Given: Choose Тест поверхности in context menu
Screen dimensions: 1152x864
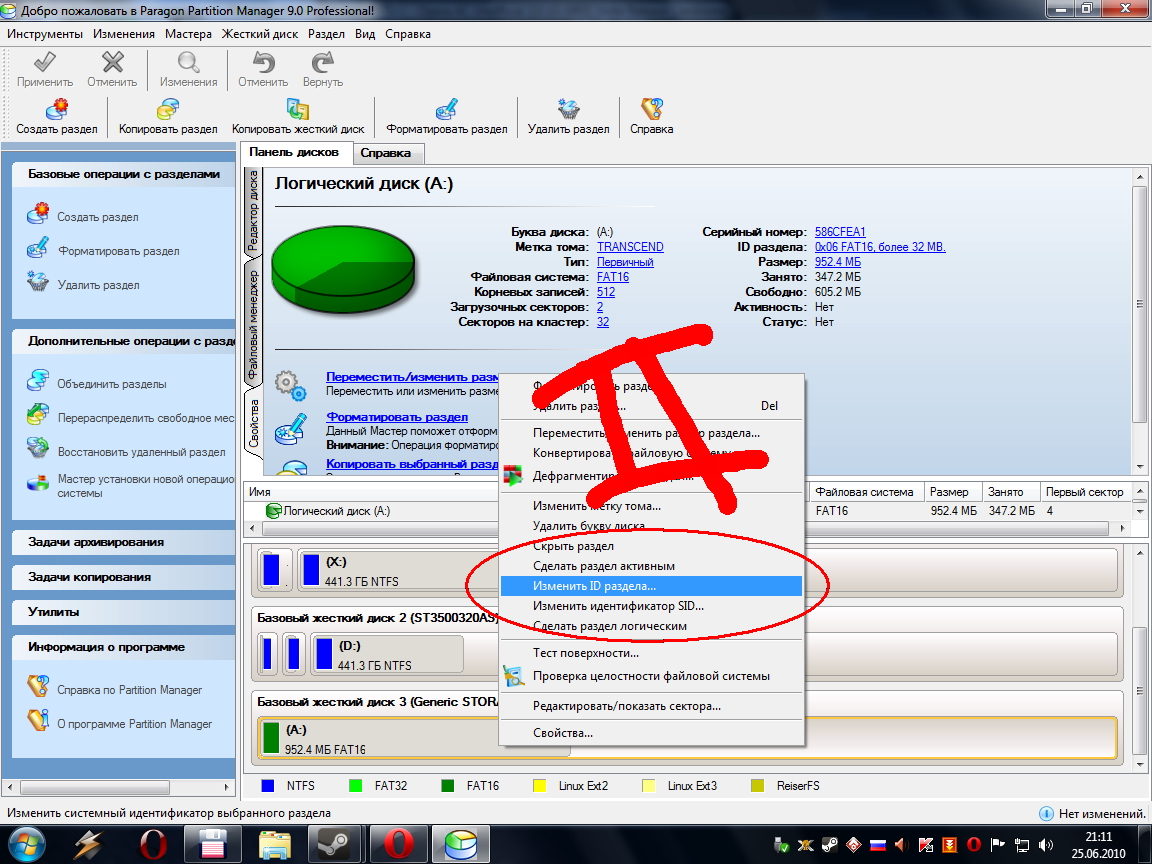Looking at the screenshot, I should pos(651,652).
